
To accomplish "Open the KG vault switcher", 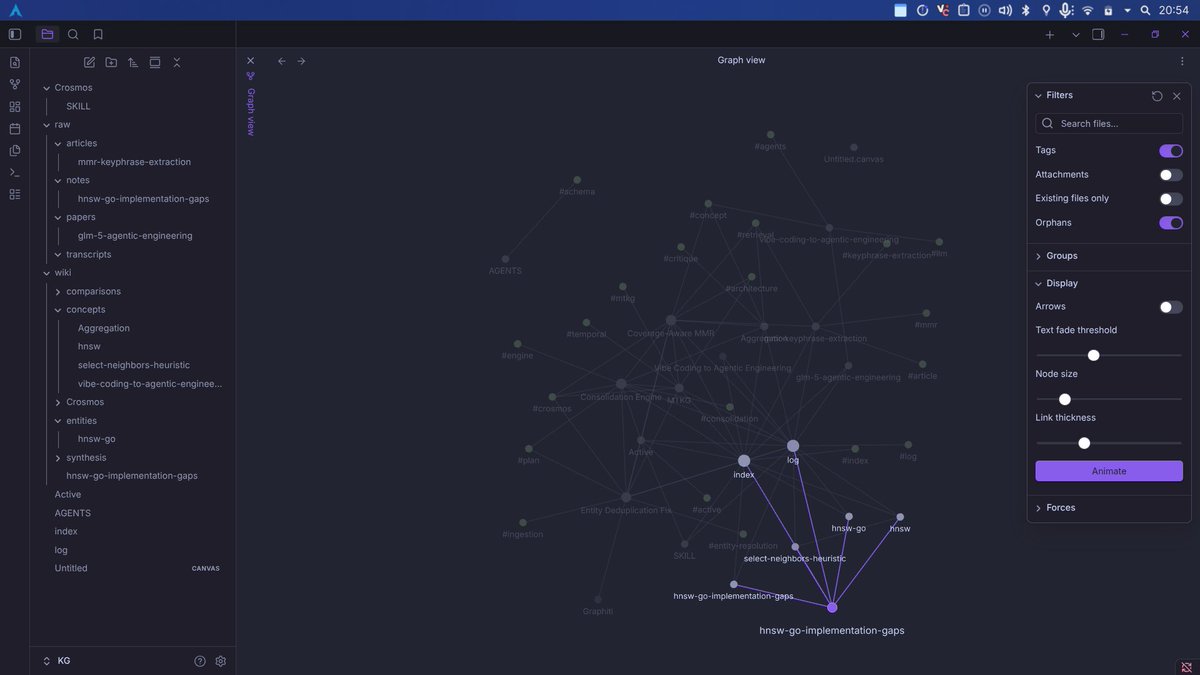I will [56, 661].
